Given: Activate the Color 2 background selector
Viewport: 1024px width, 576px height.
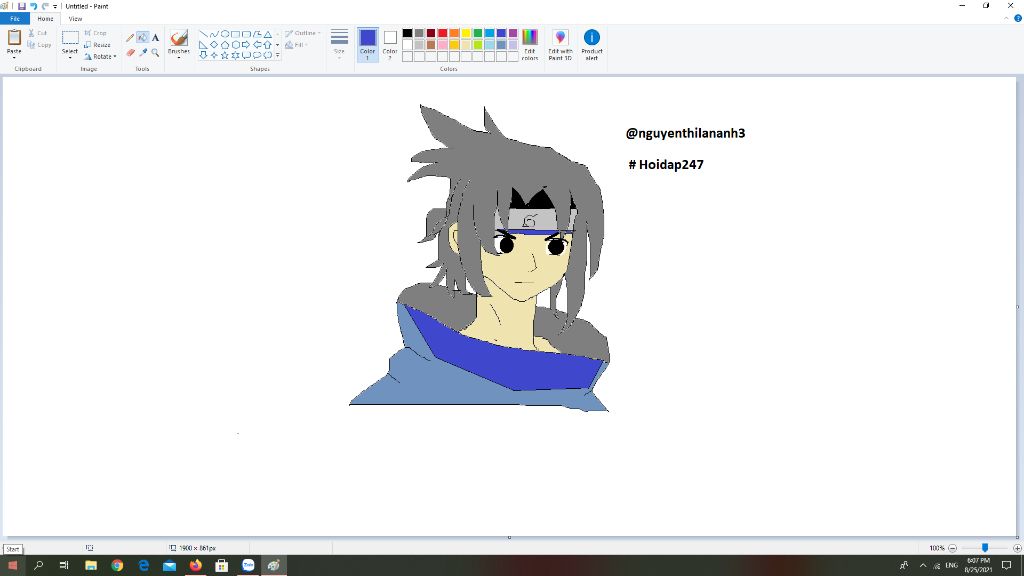Looking at the screenshot, I should click(390, 45).
